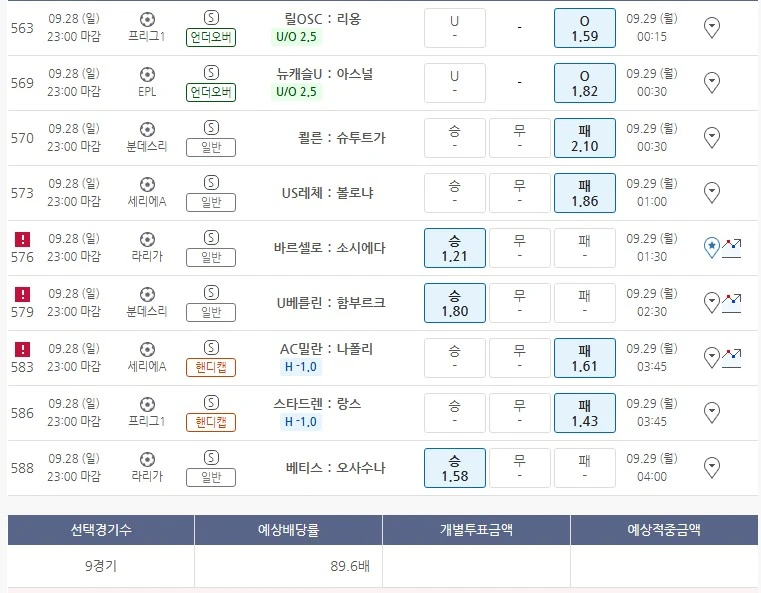The image size is (761, 593).
Task: Unselect the 패 1.86 pick for US레체
Action: pos(584,193)
